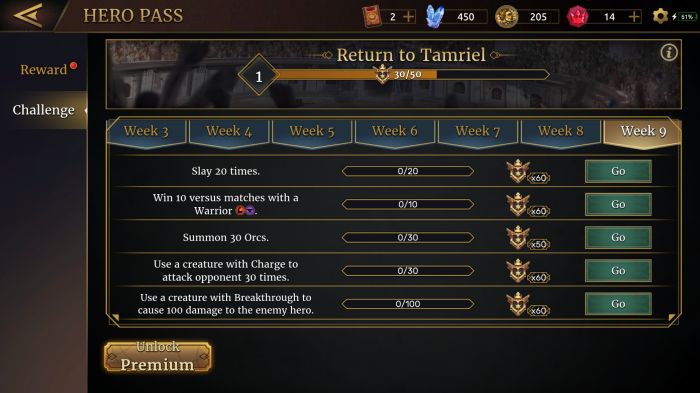Viewport: 700px width, 393px height.
Task: Click the back arrow icon
Action: 28,16
